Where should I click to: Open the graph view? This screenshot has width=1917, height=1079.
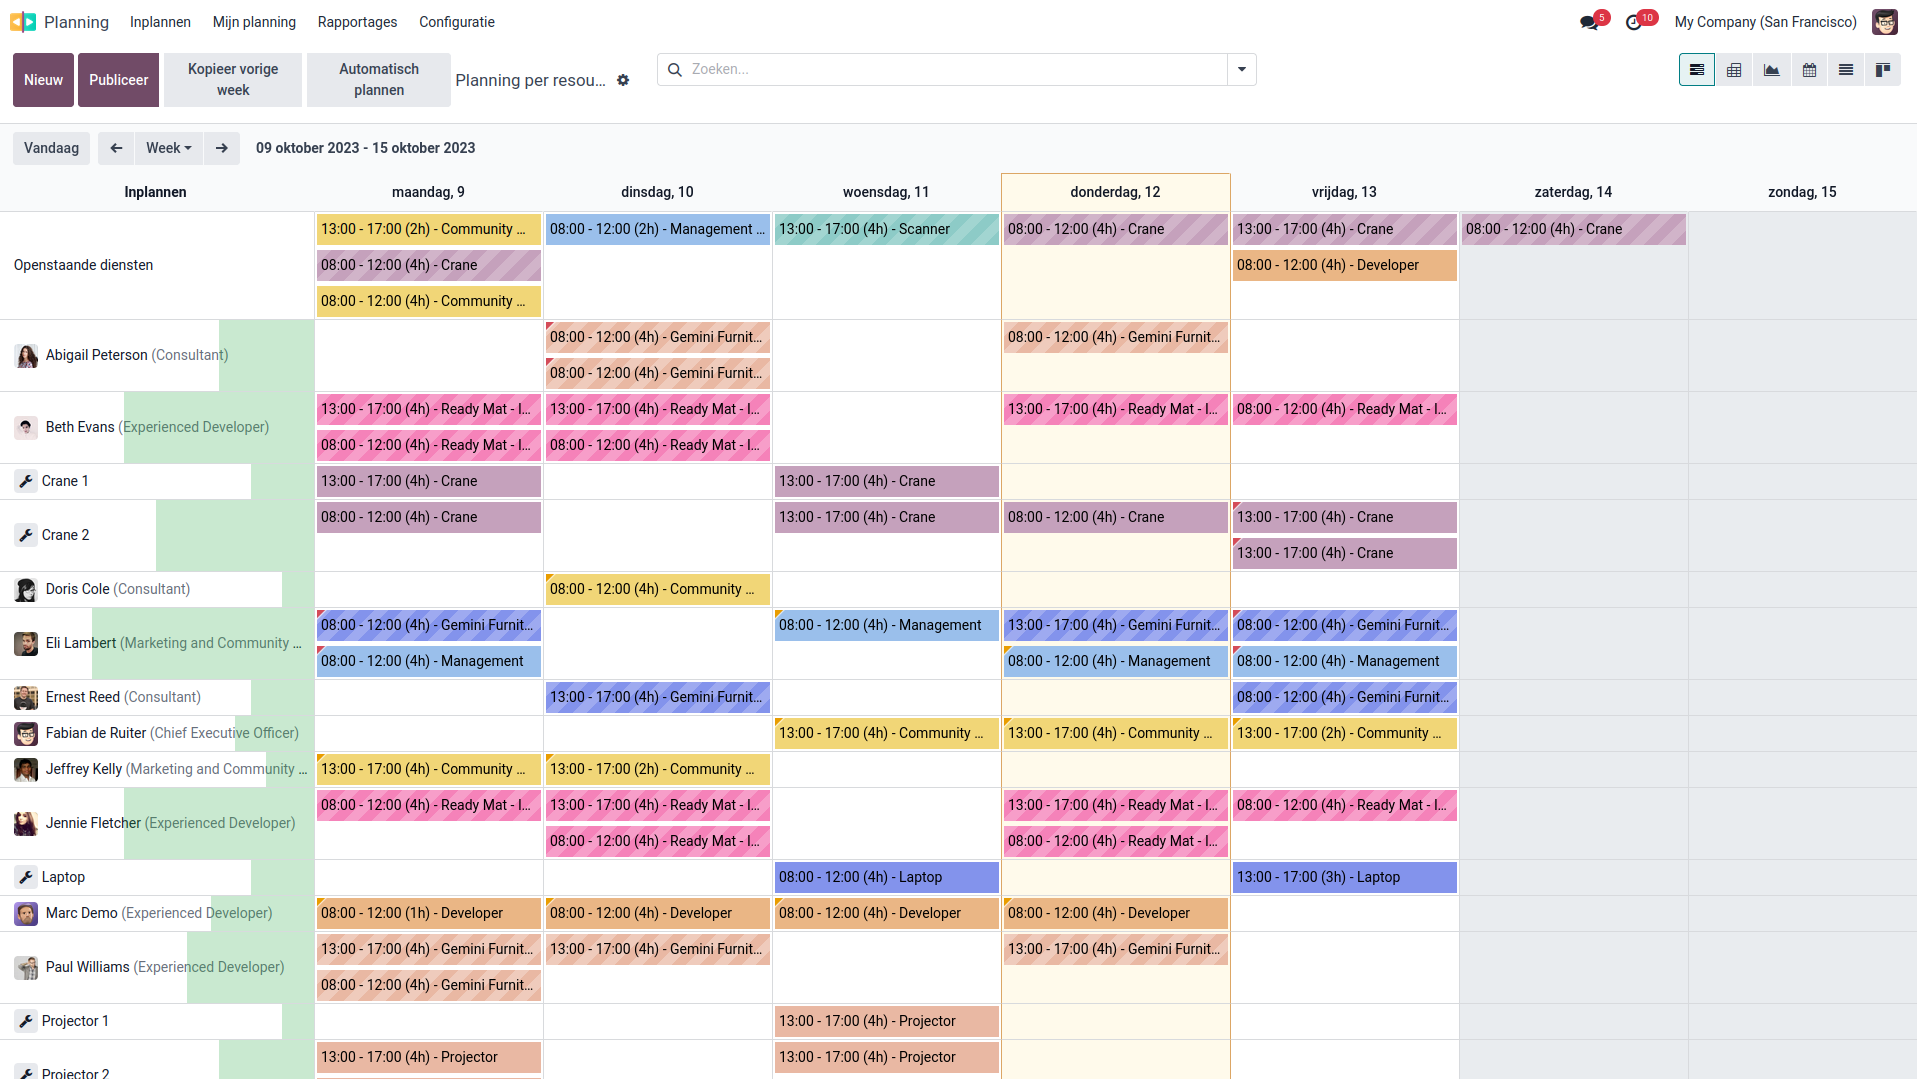click(1772, 70)
